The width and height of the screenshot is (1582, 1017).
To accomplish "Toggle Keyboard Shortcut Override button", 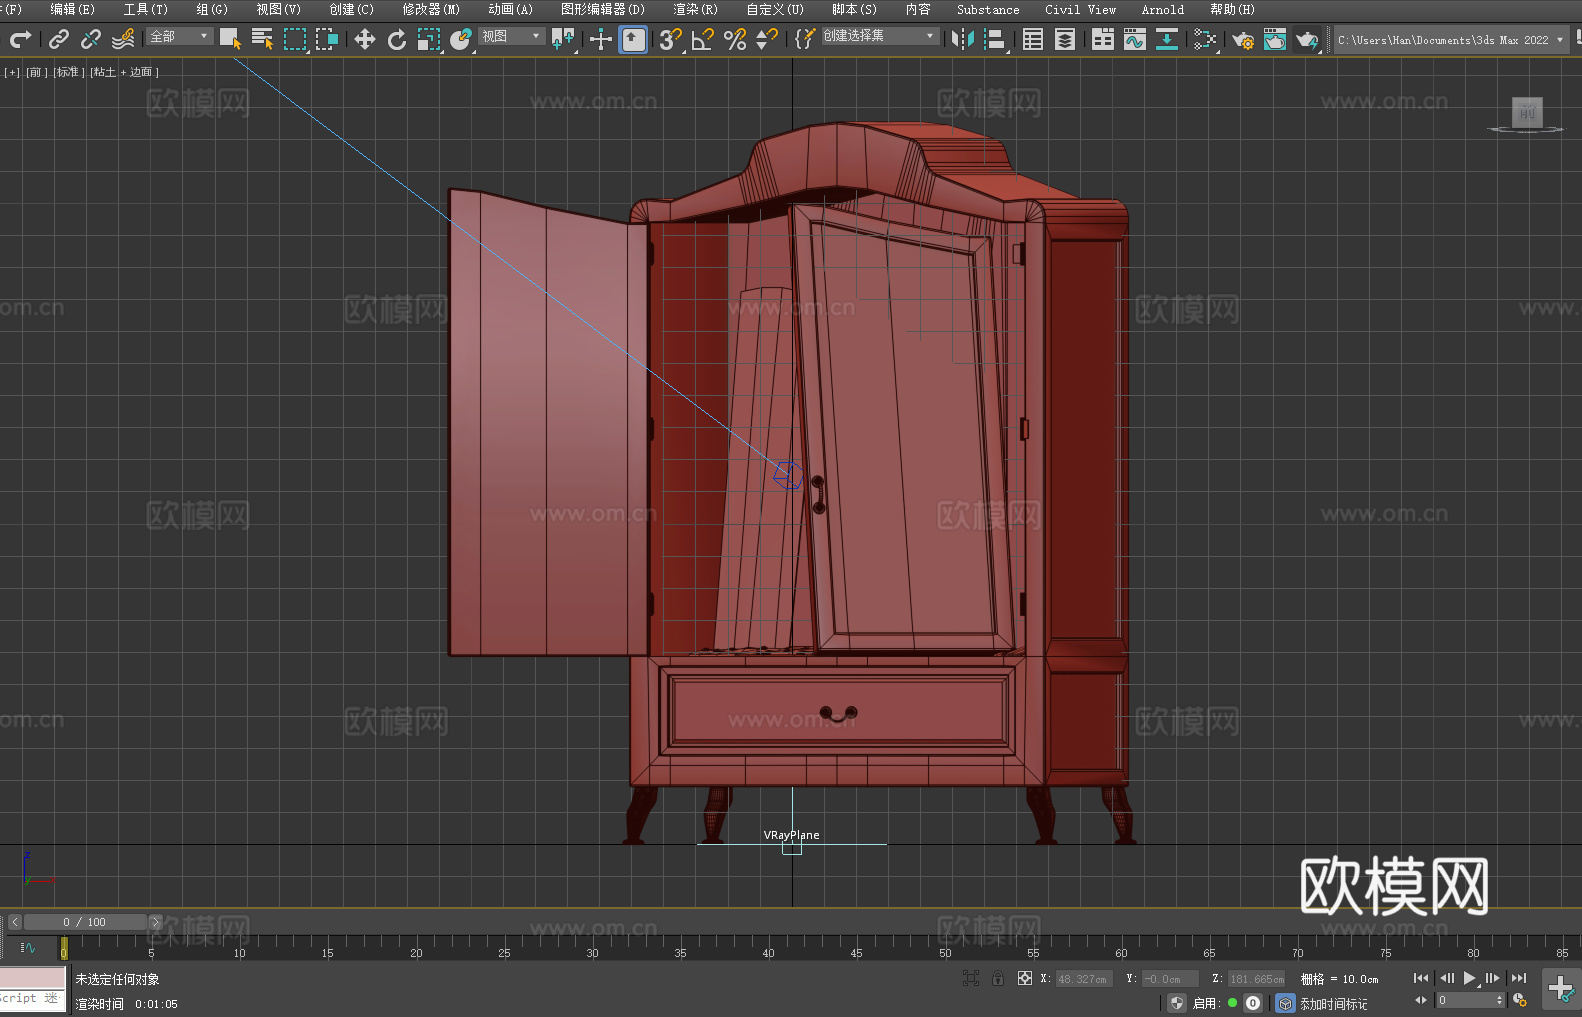I will (633, 39).
